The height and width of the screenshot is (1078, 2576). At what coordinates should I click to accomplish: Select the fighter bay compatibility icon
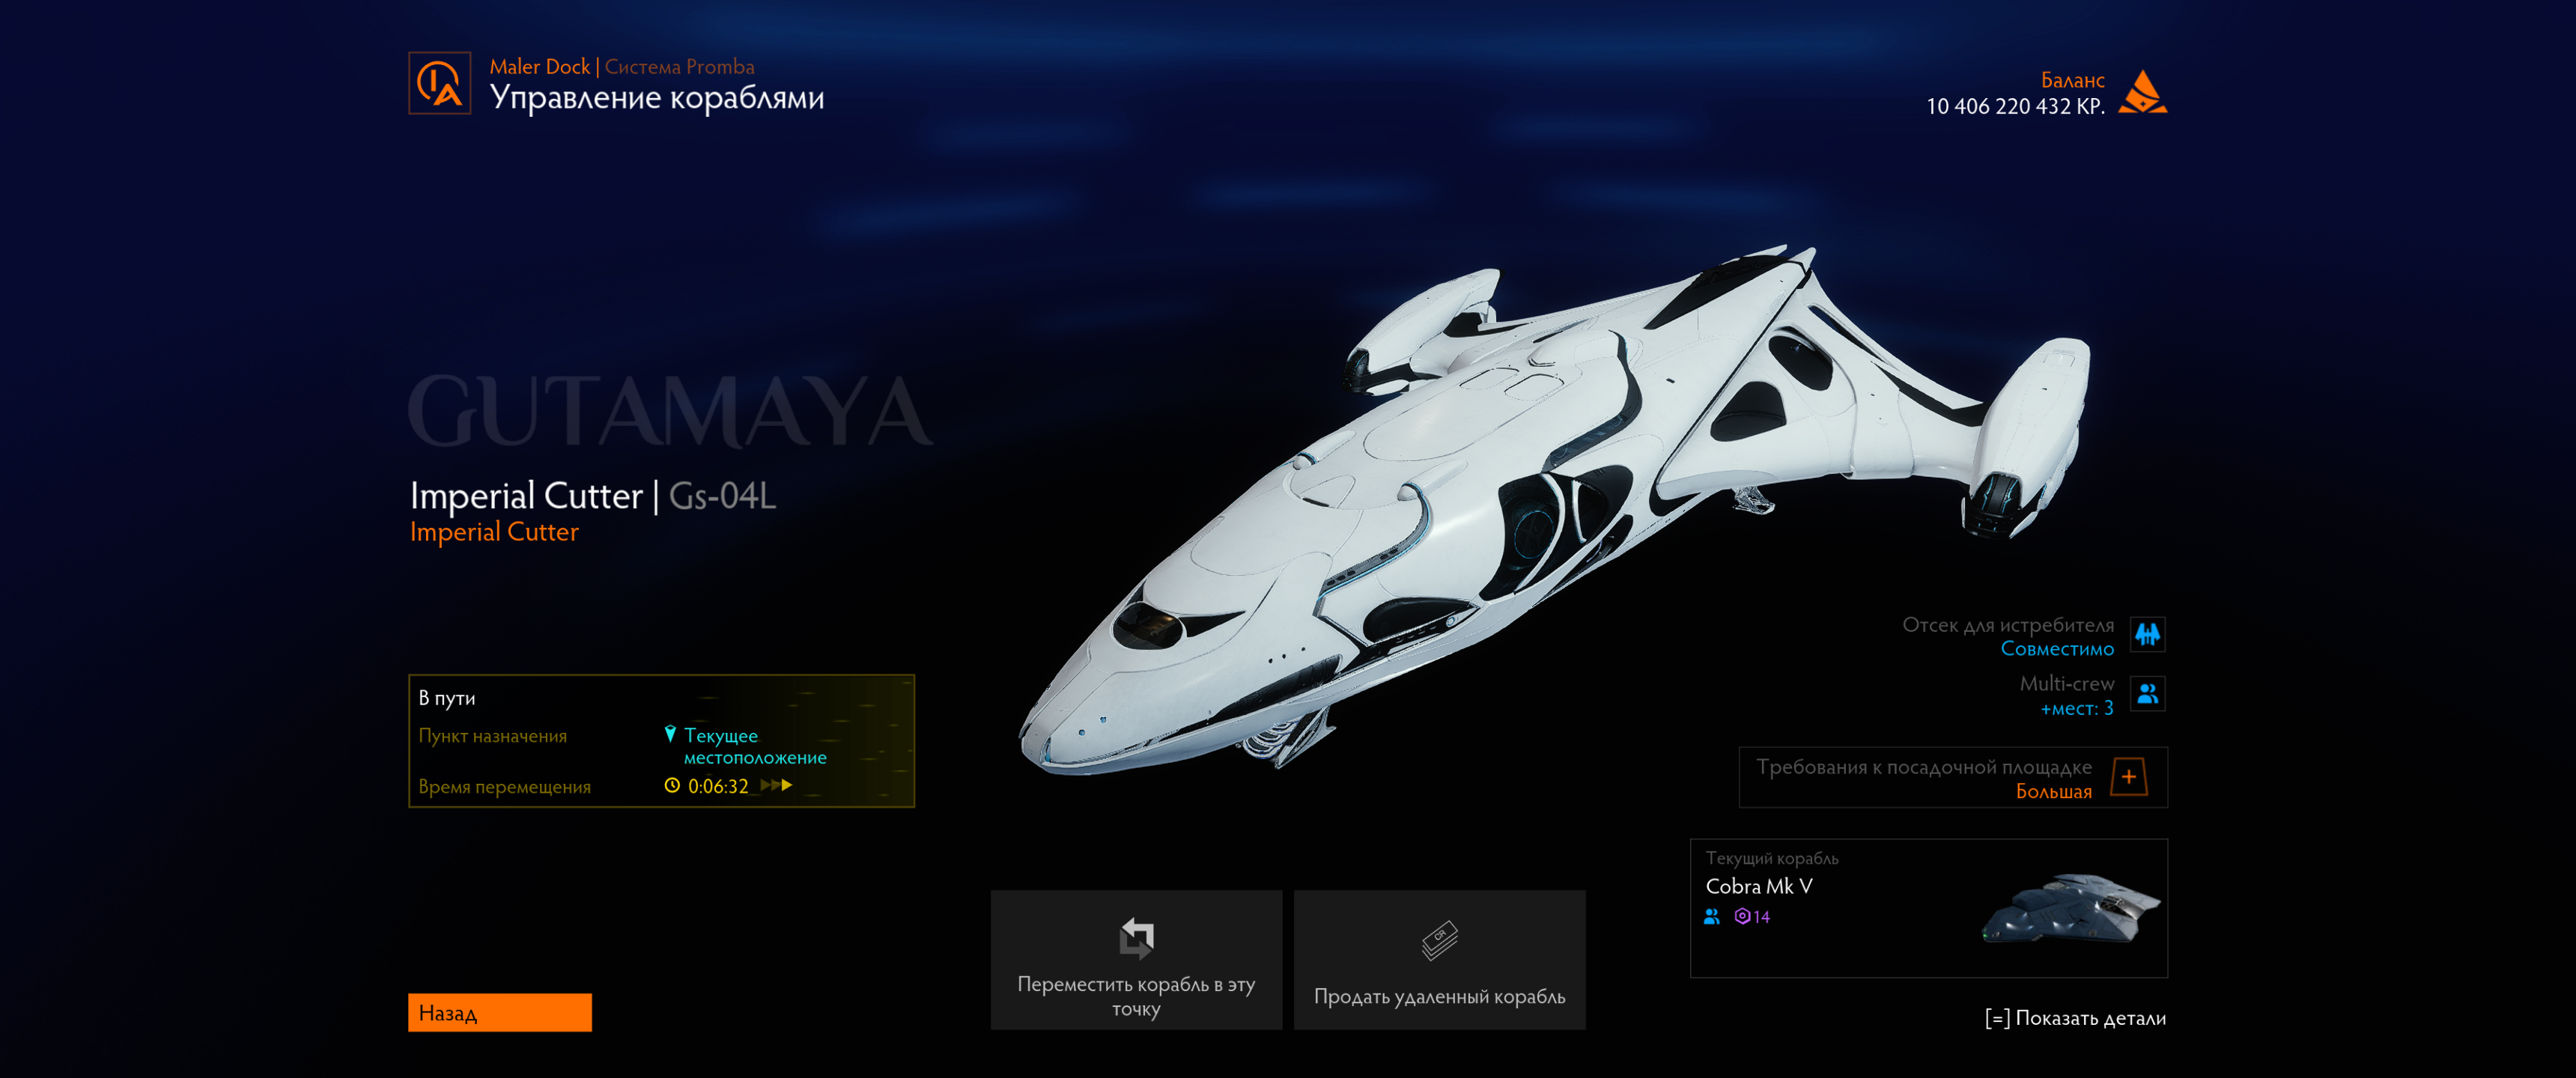pyautogui.click(x=2147, y=634)
